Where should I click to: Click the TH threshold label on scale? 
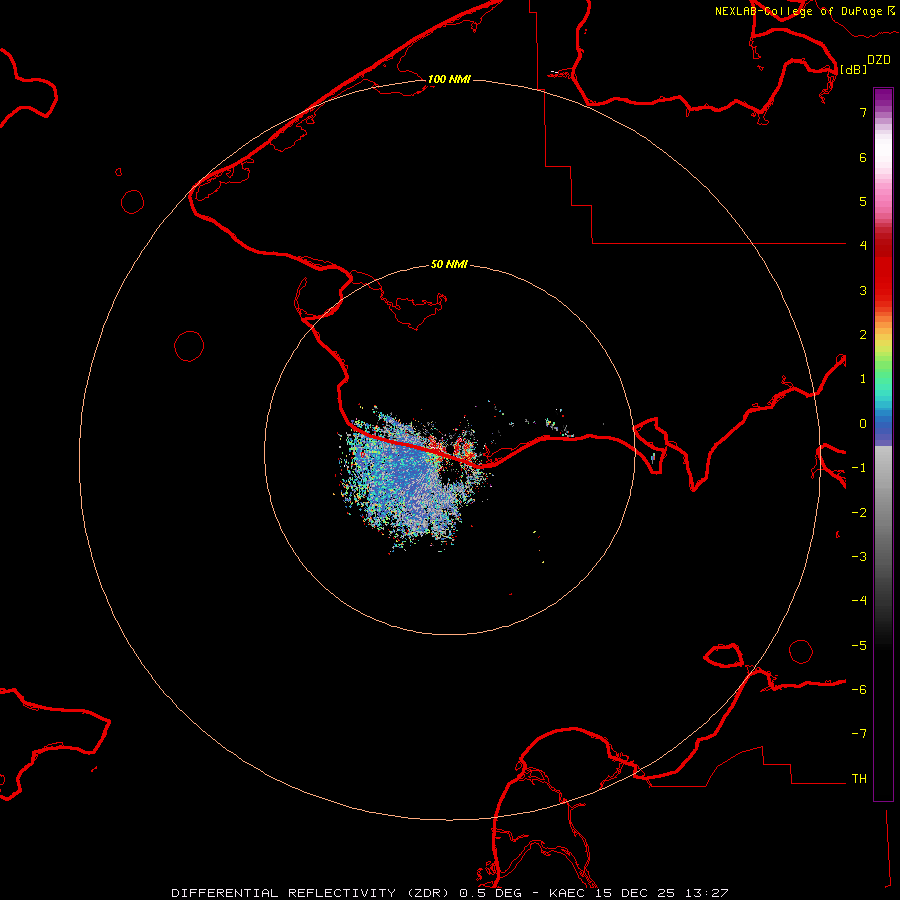pyautogui.click(x=859, y=779)
